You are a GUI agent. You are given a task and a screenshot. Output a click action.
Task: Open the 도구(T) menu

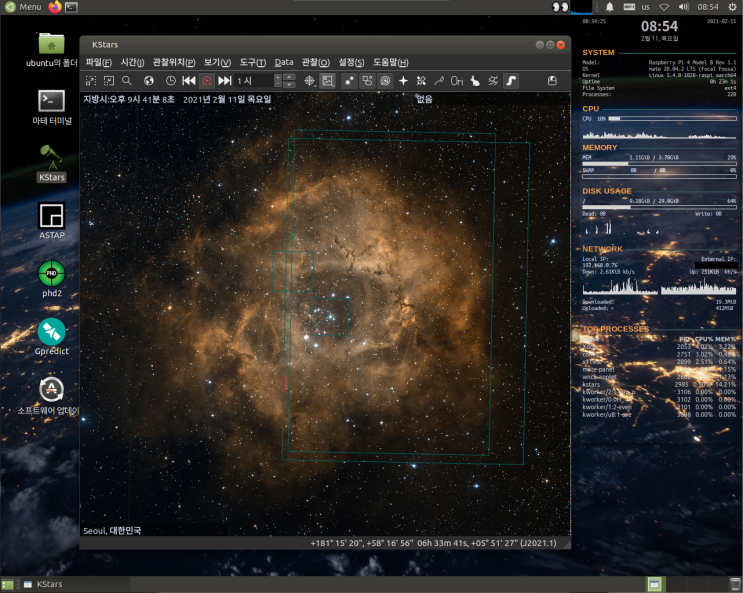pyautogui.click(x=253, y=62)
